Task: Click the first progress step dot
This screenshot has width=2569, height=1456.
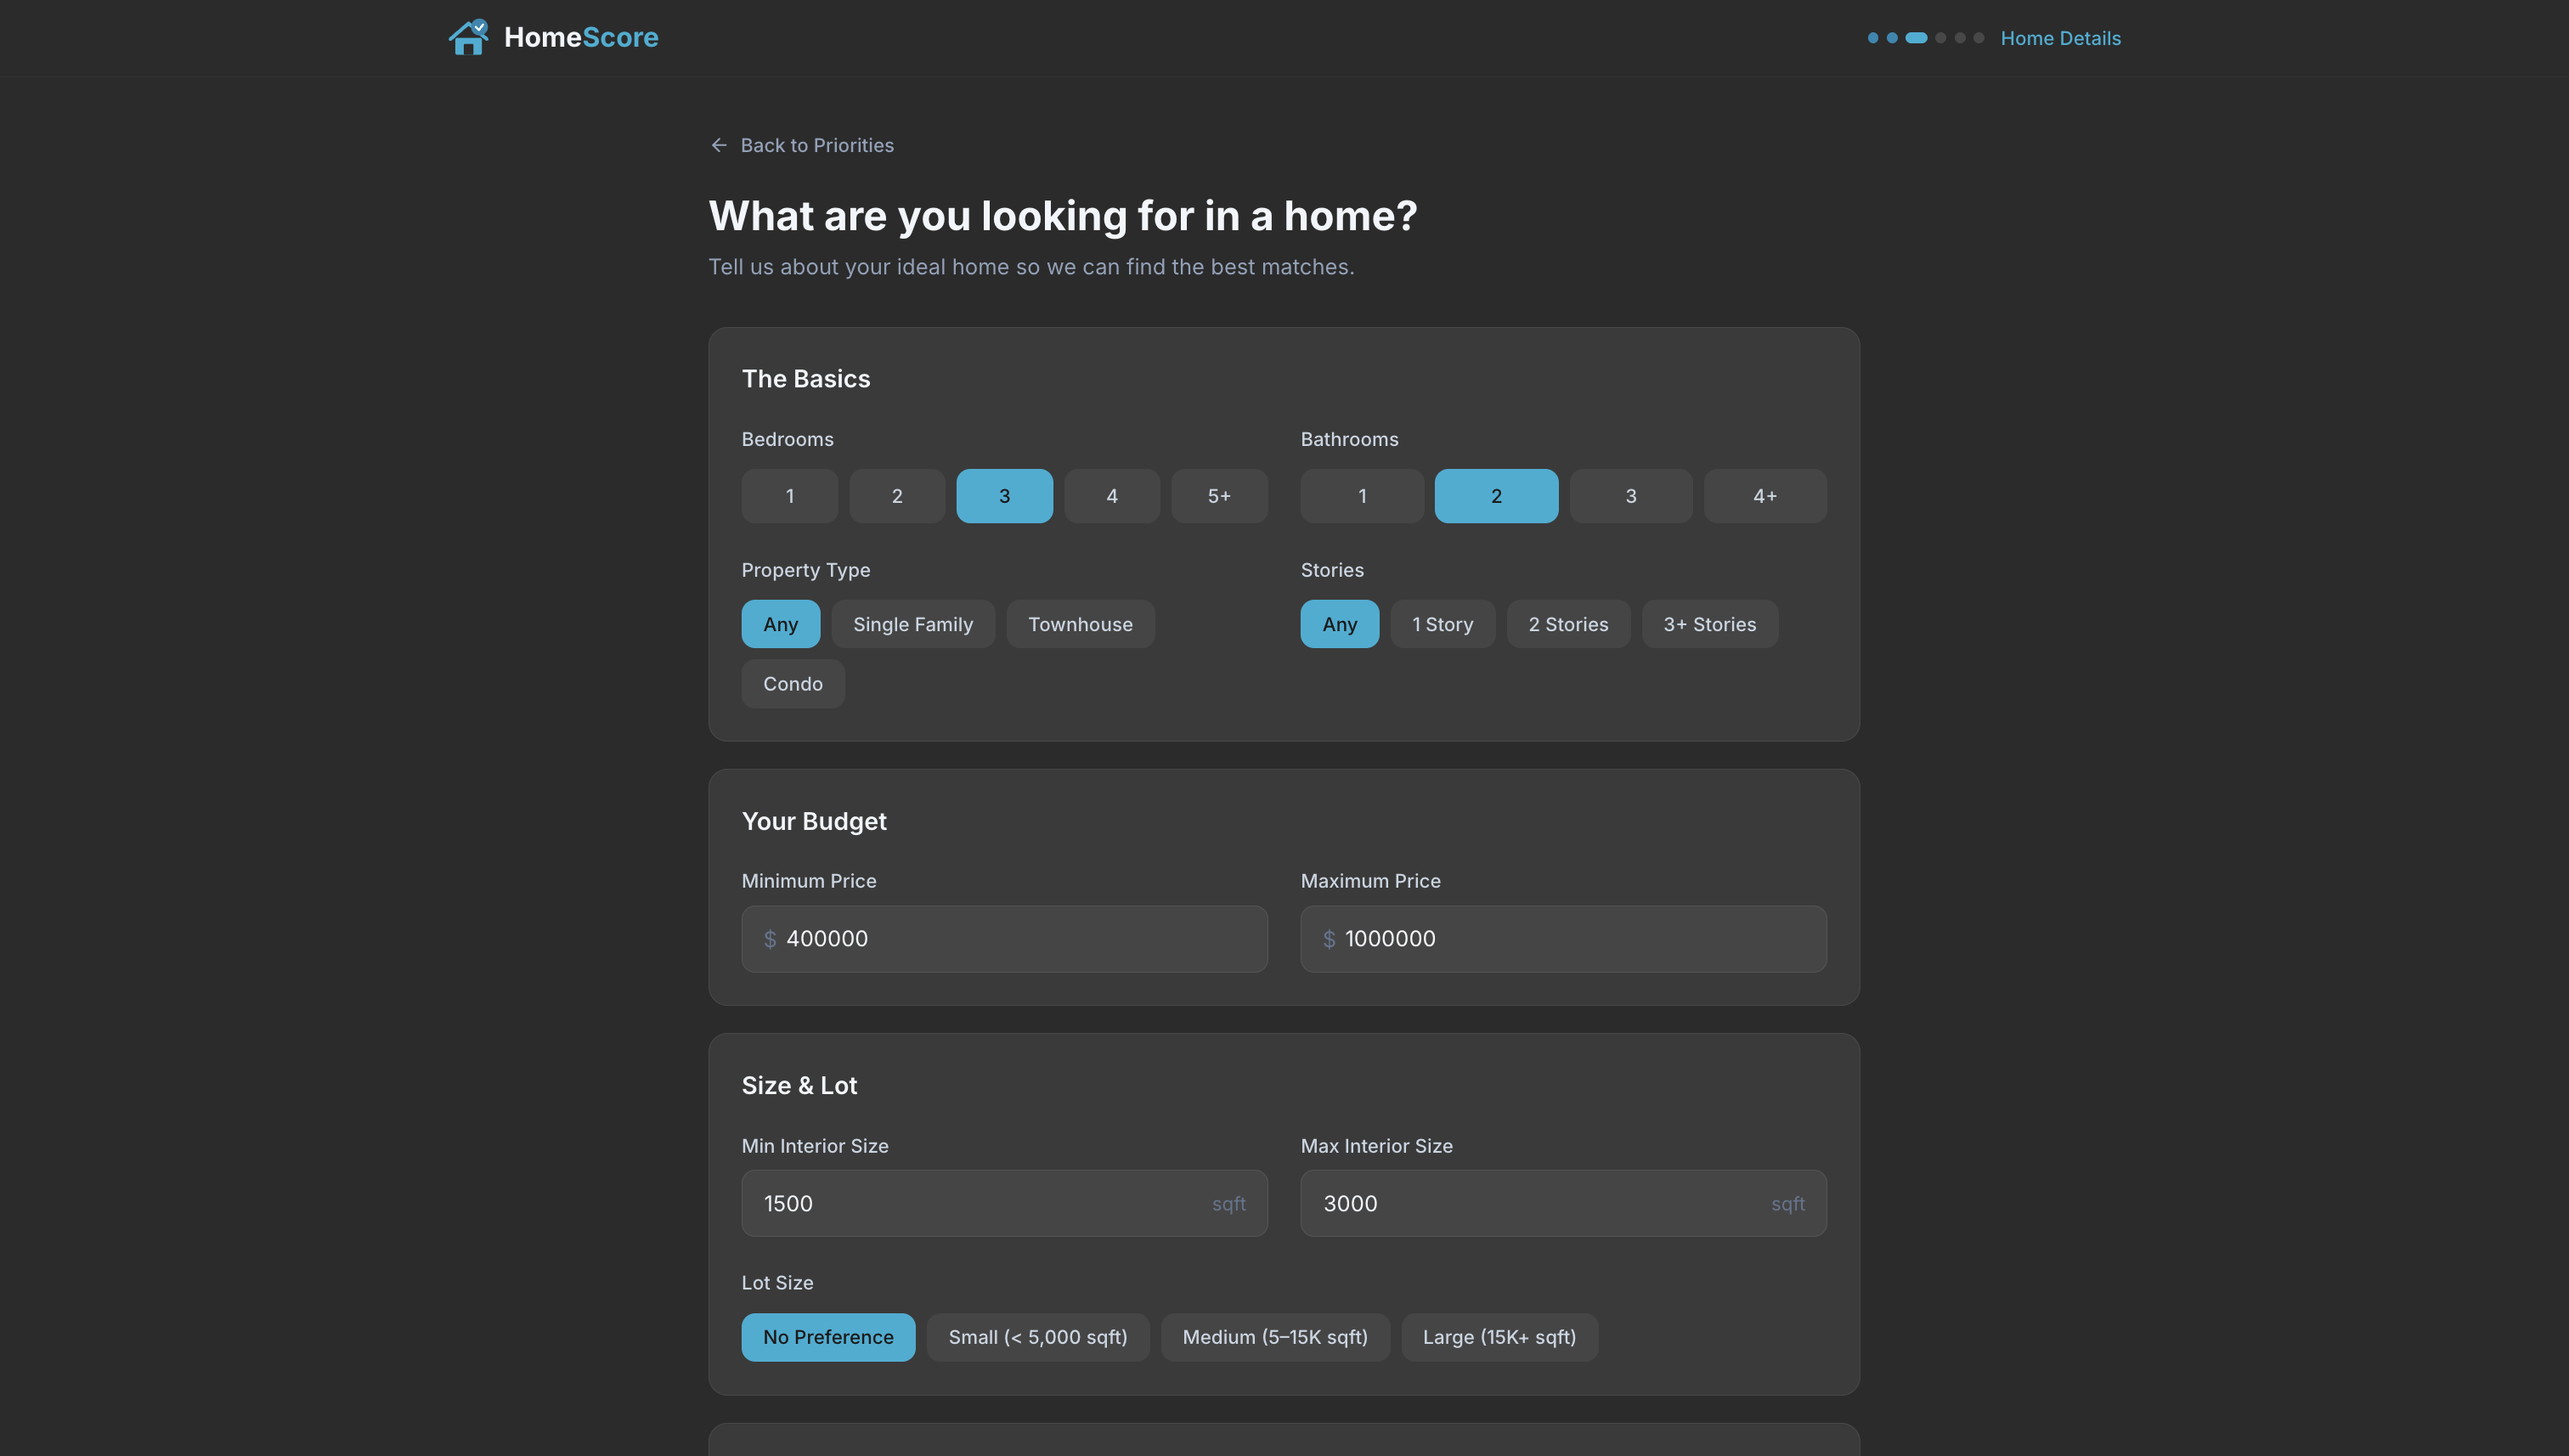Action: click(1872, 38)
